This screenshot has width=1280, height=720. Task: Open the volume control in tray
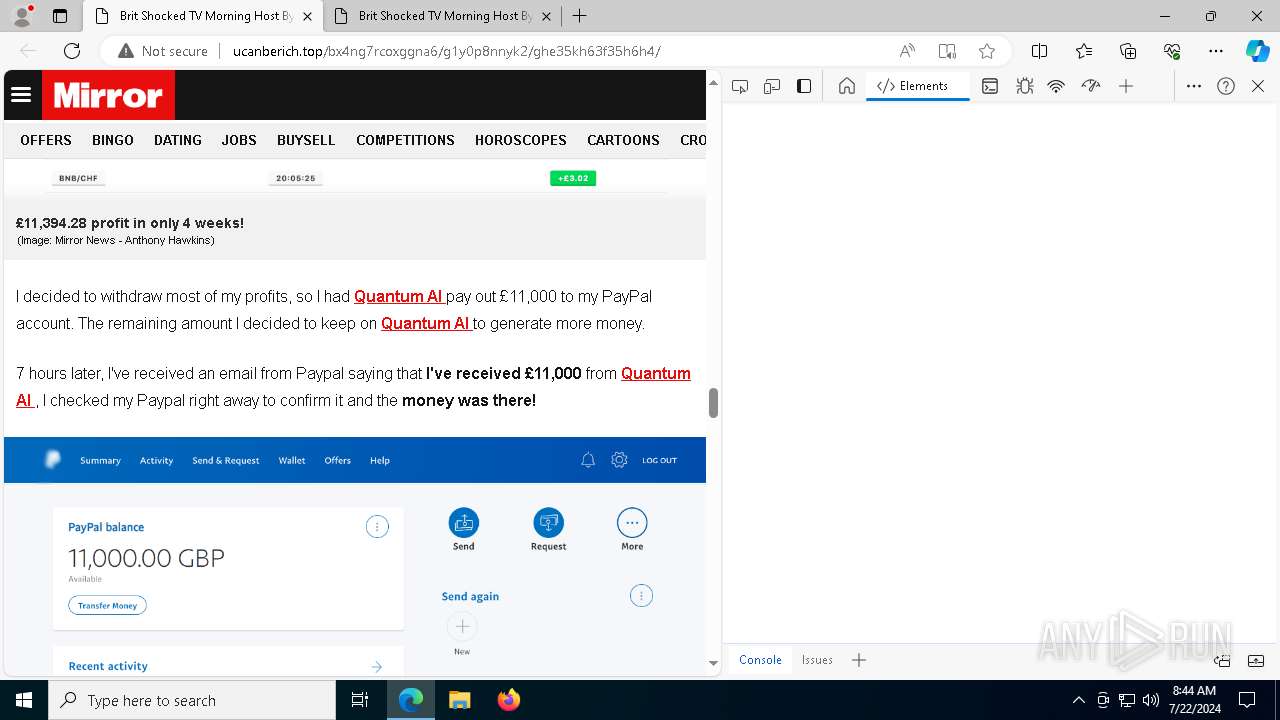[x=1151, y=700]
